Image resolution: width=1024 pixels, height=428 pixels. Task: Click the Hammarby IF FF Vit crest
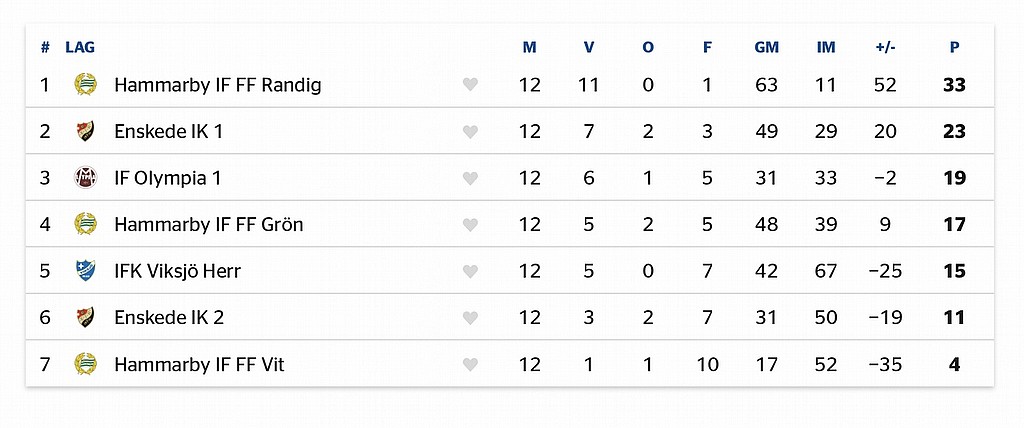tap(86, 364)
